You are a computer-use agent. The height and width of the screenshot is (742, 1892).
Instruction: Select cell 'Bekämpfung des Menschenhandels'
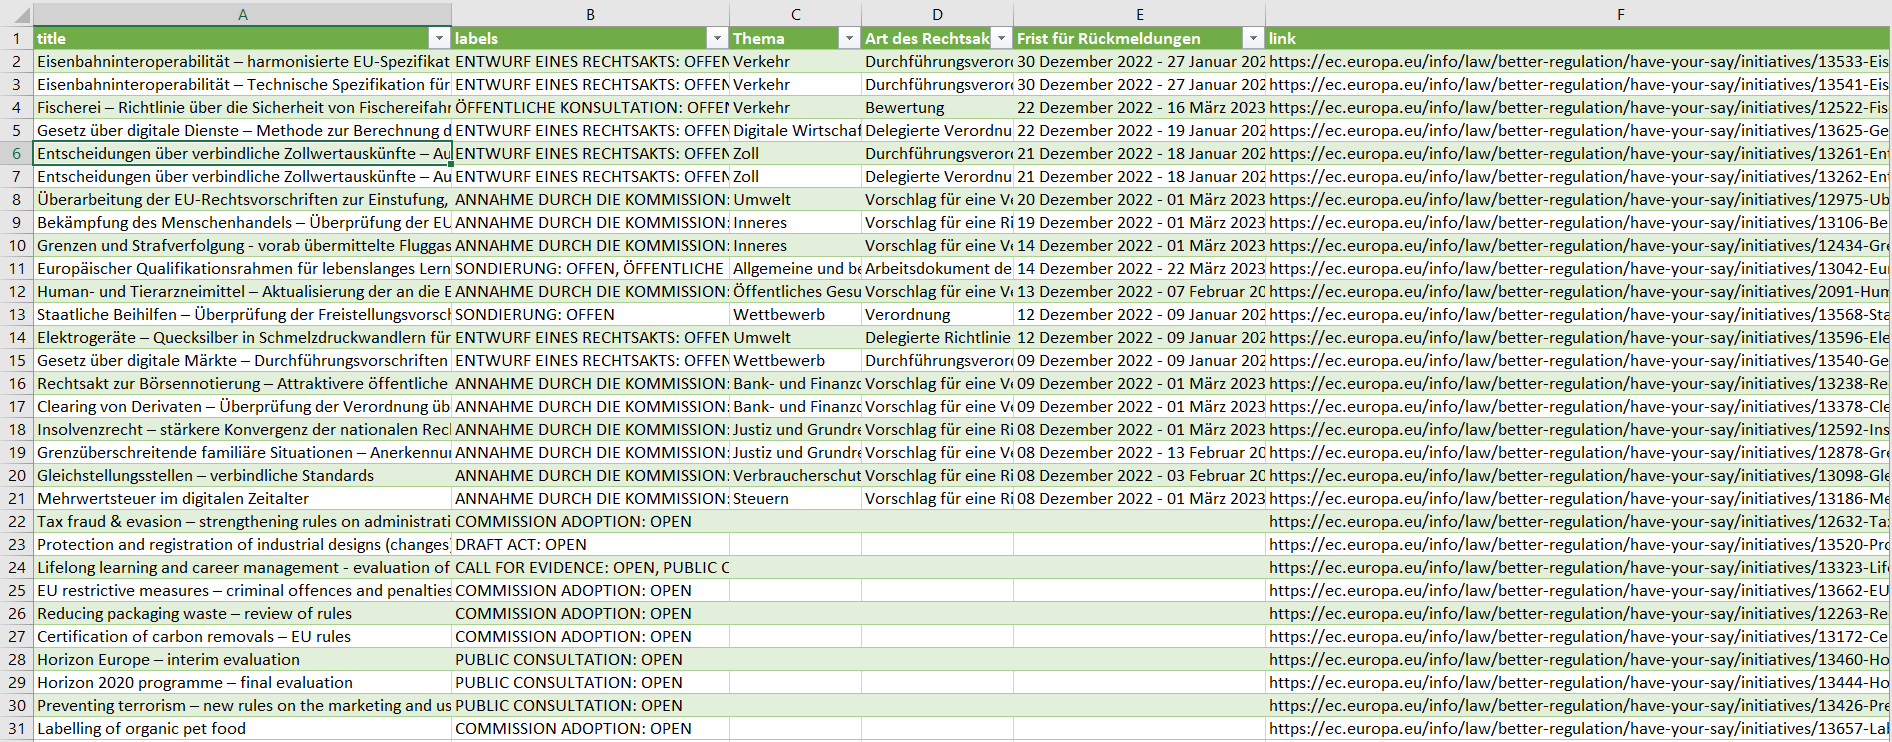[x=242, y=222]
